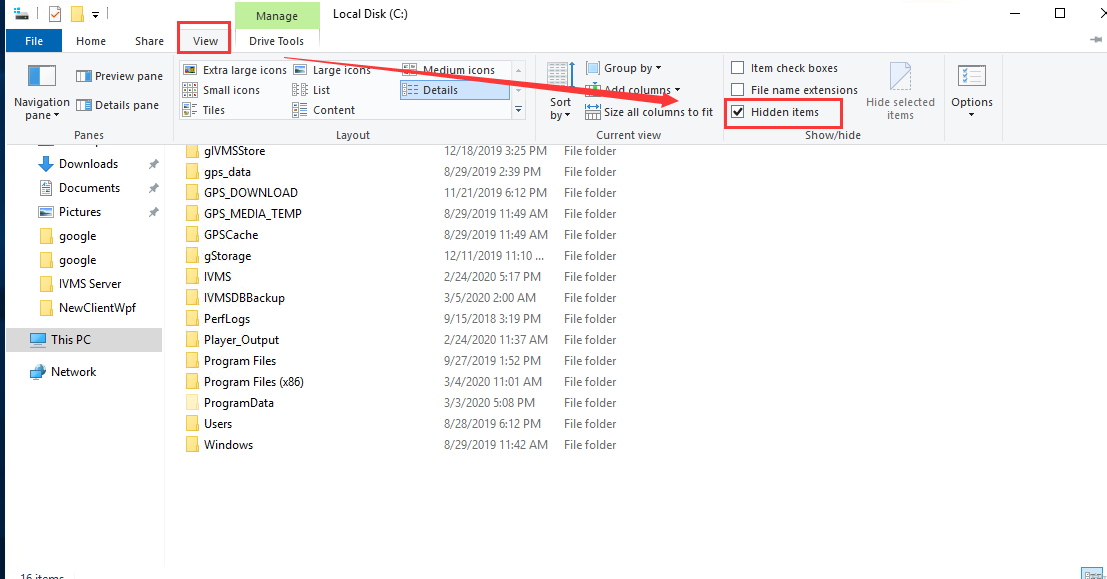Switch to the View tab

pos(205,41)
